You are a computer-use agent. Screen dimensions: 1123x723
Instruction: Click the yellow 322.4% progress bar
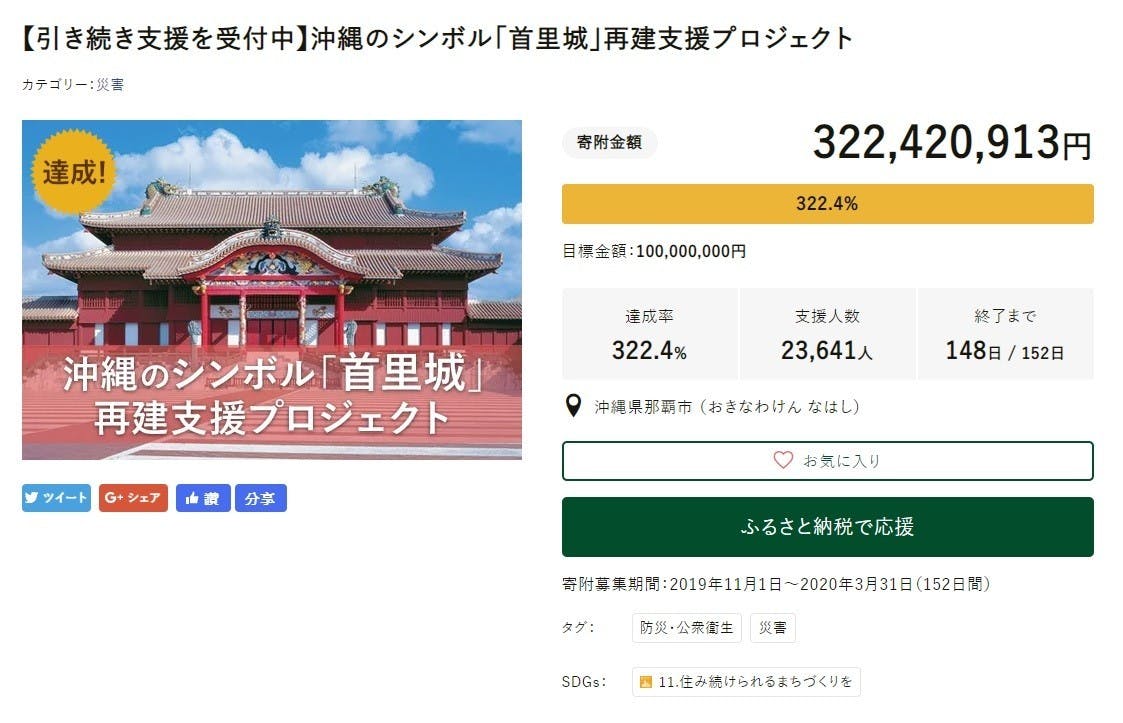[827, 204]
